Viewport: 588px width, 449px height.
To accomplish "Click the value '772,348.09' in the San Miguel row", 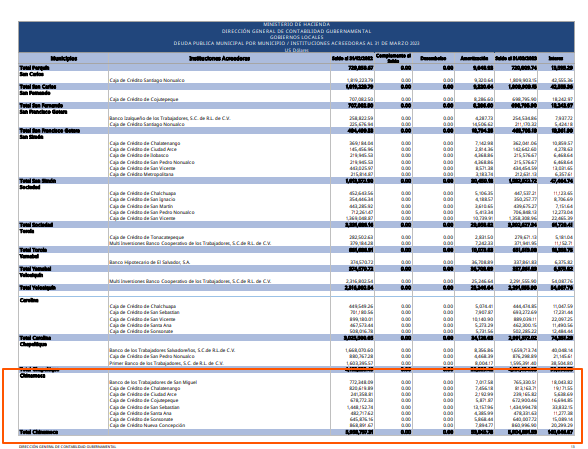I will tap(361, 383).
